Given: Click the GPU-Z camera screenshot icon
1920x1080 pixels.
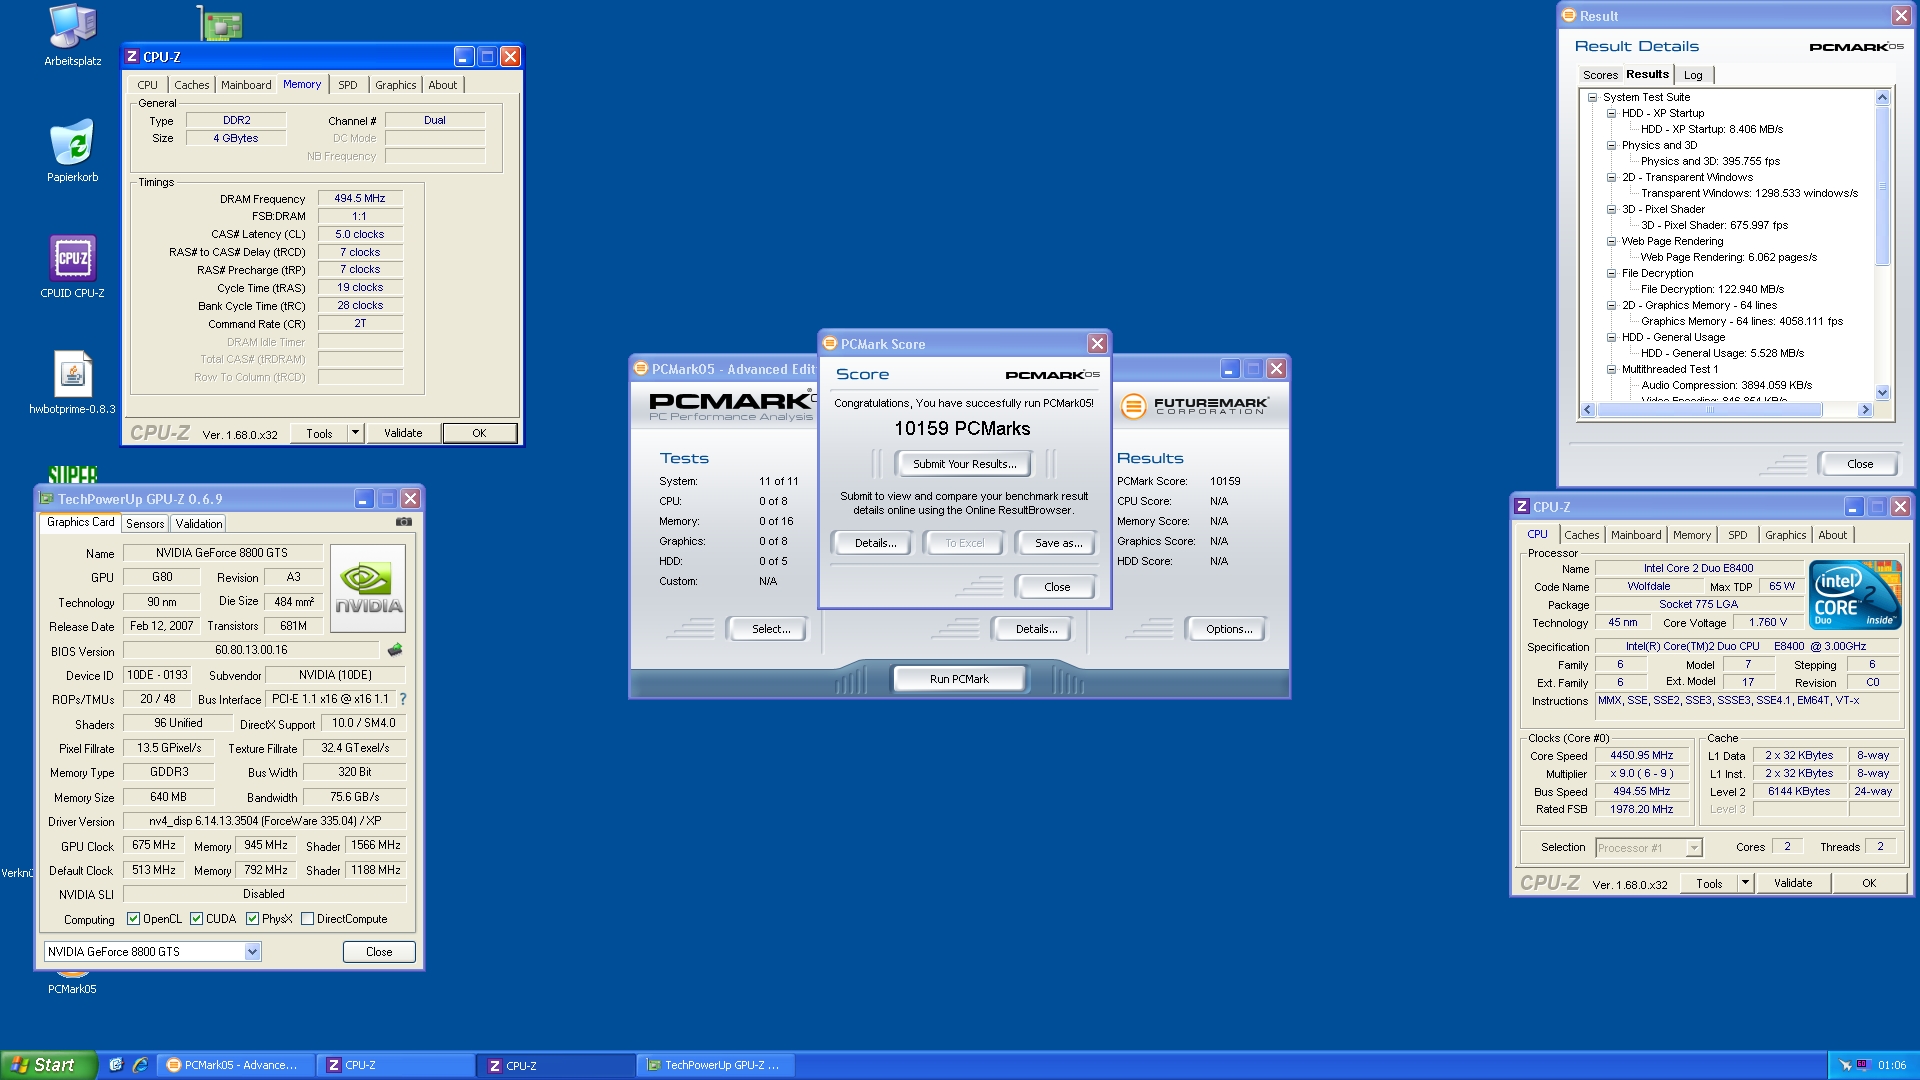Looking at the screenshot, I should [x=404, y=522].
